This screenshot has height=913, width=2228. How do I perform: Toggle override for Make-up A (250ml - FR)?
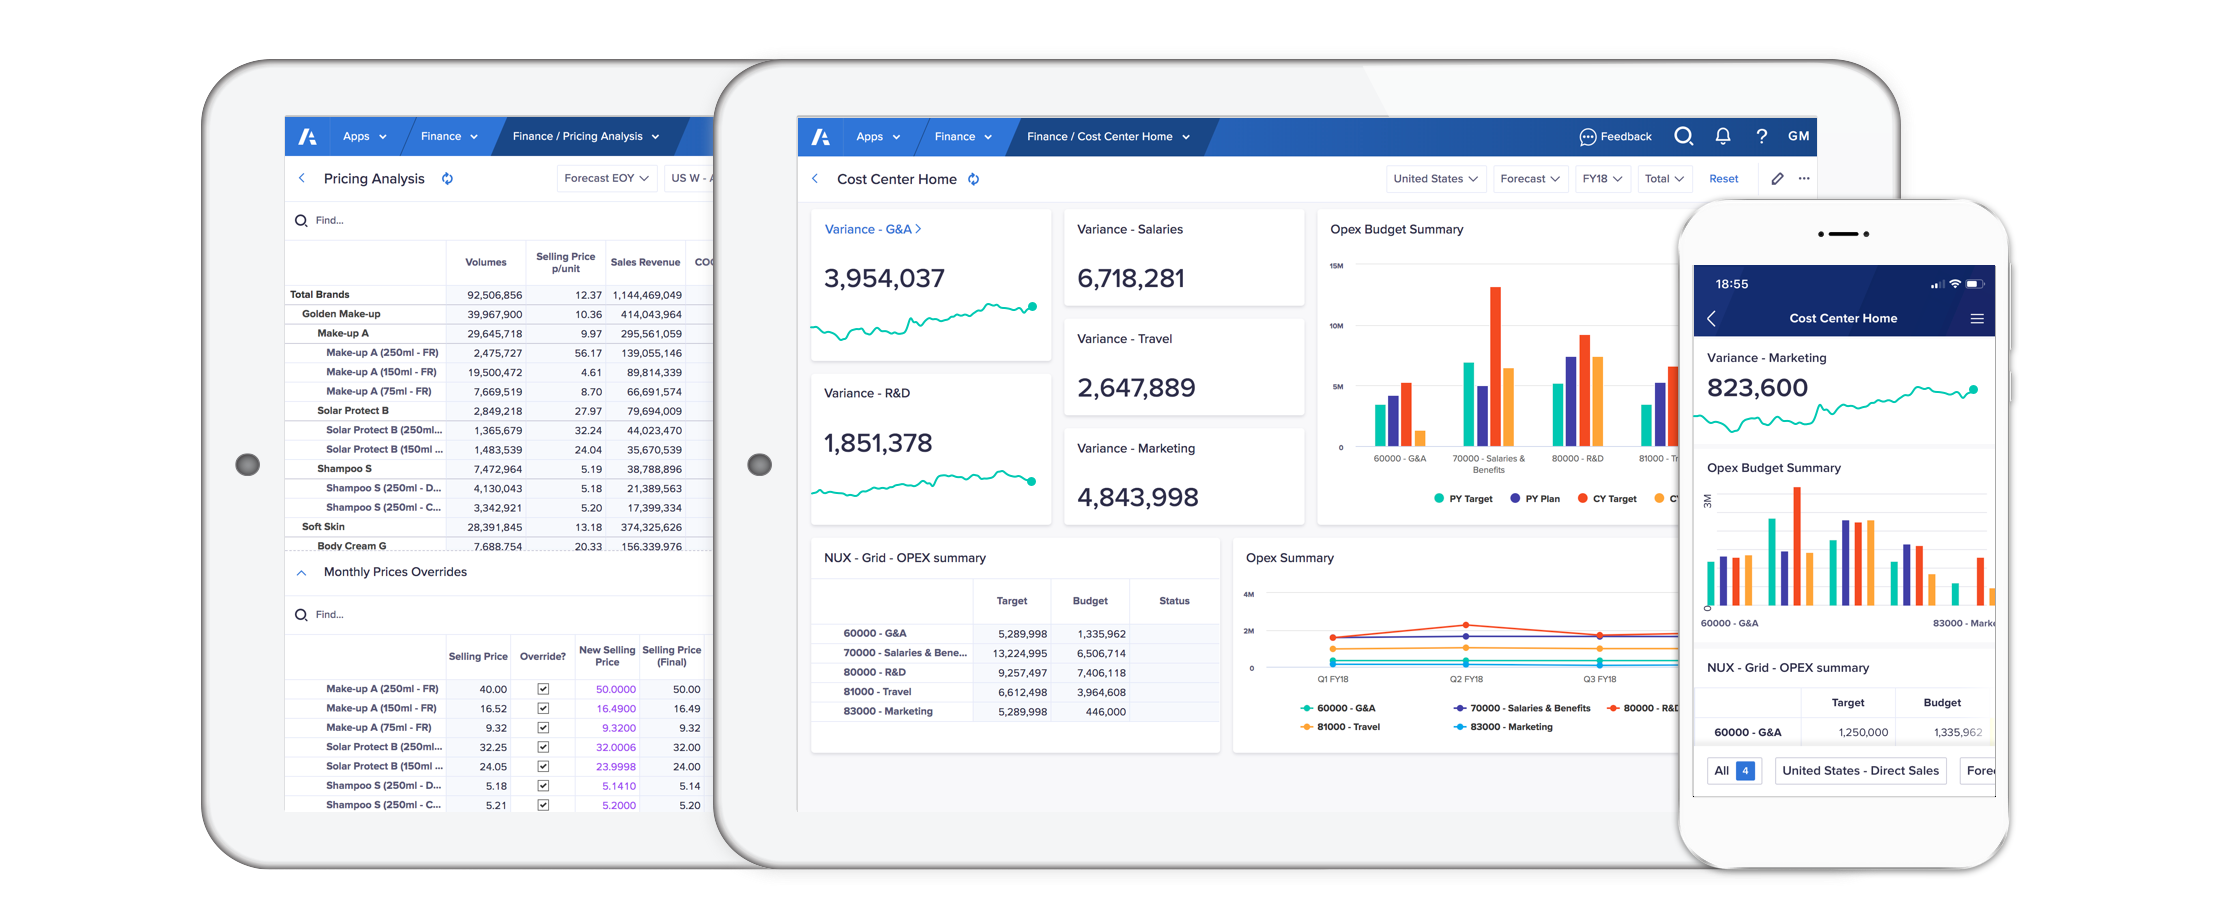tap(543, 689)
